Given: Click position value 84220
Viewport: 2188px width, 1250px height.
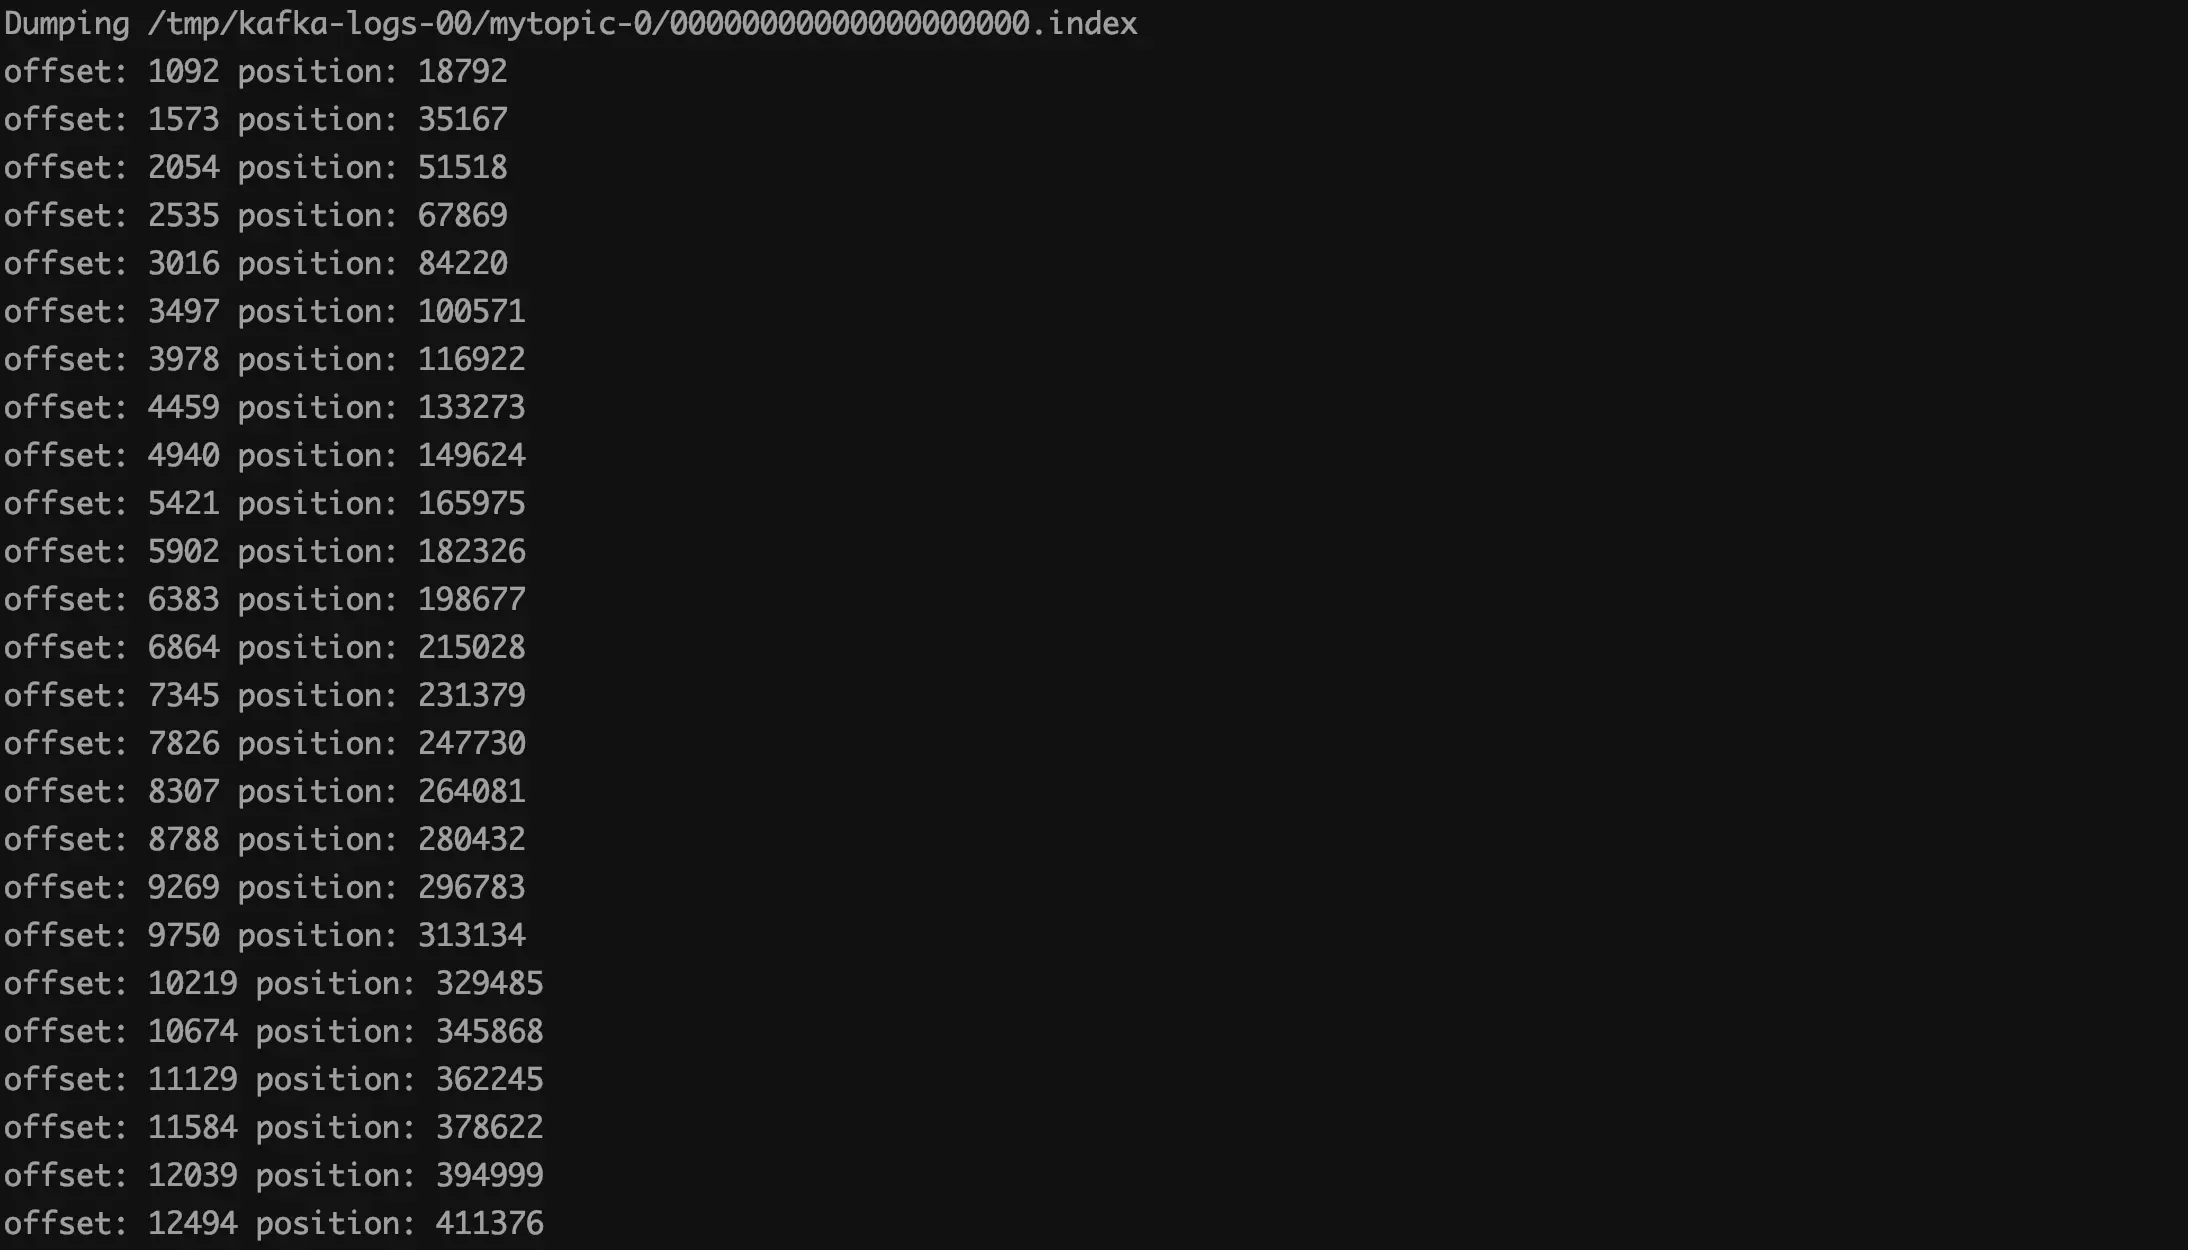Looking at the screenshot, I should 462,263.
